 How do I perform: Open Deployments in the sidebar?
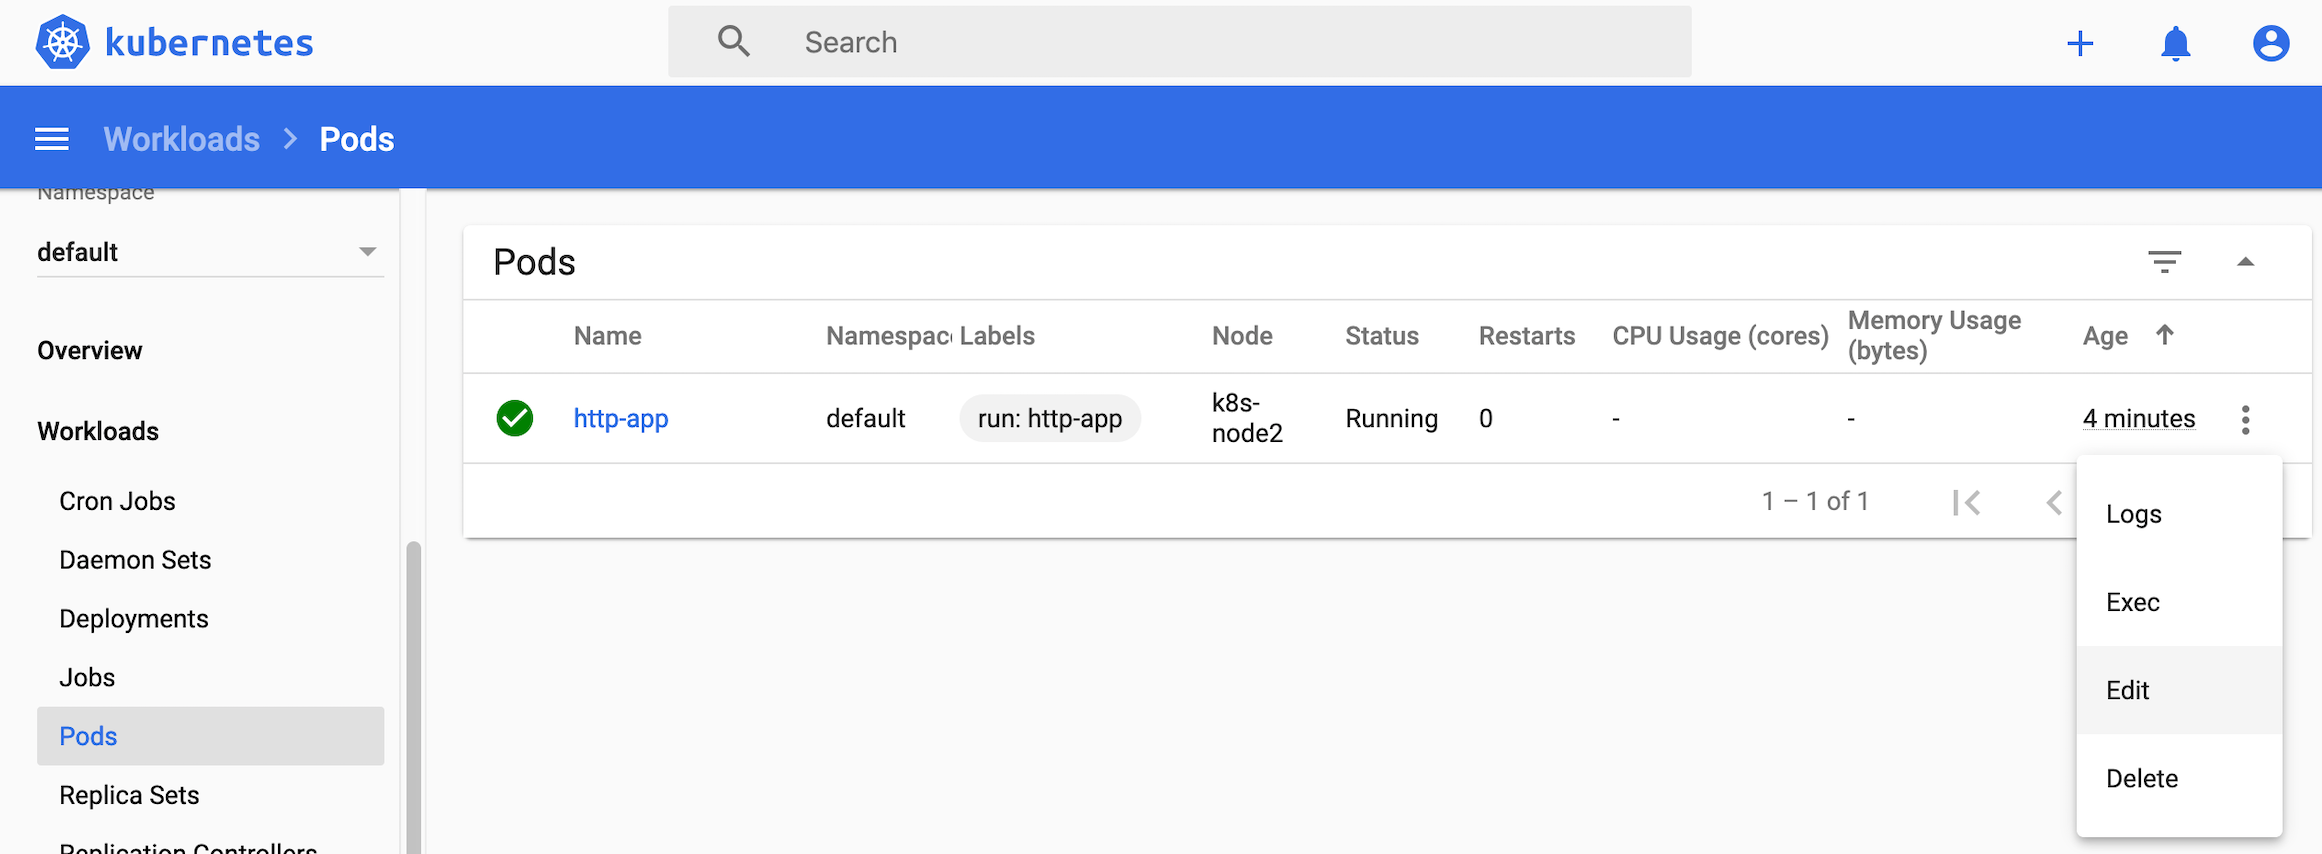[x=134, y=619]
